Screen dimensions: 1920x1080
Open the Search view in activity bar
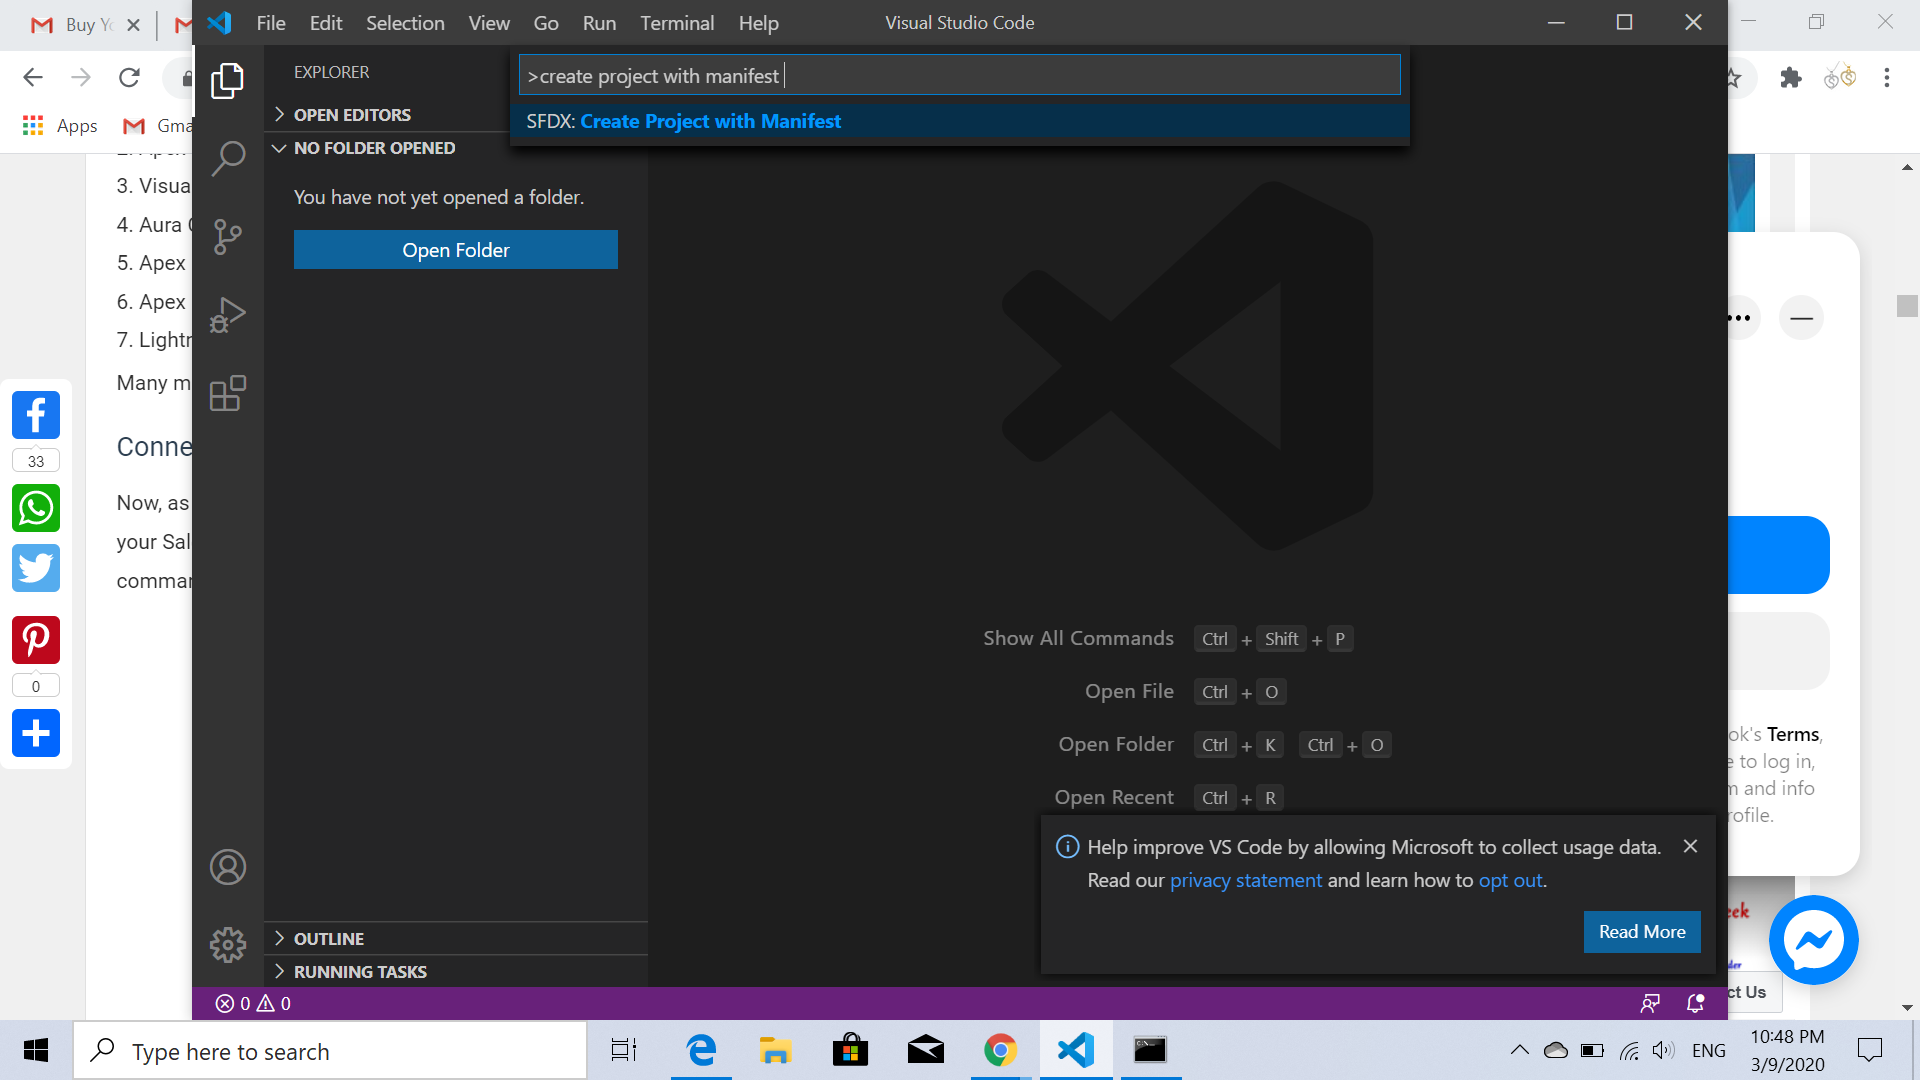pos(227,158)
